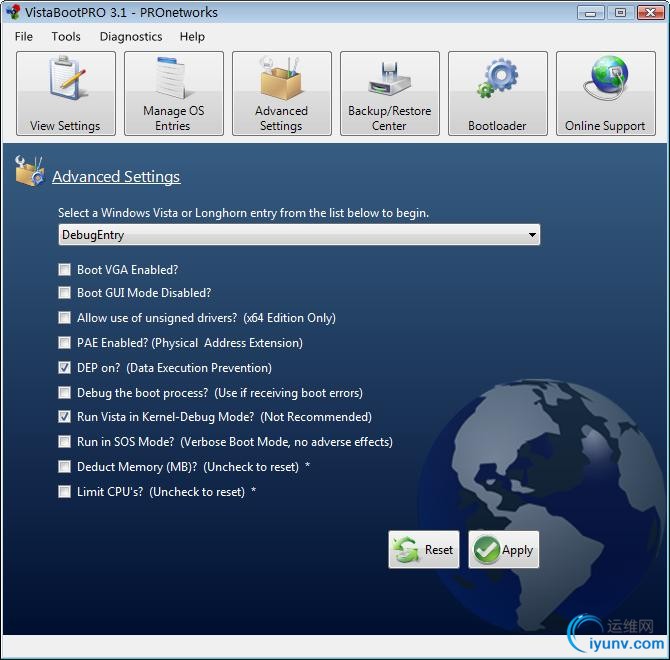670x660 pixels.
Task: Open the Tools menu
Action: click(x=66, y=37)
